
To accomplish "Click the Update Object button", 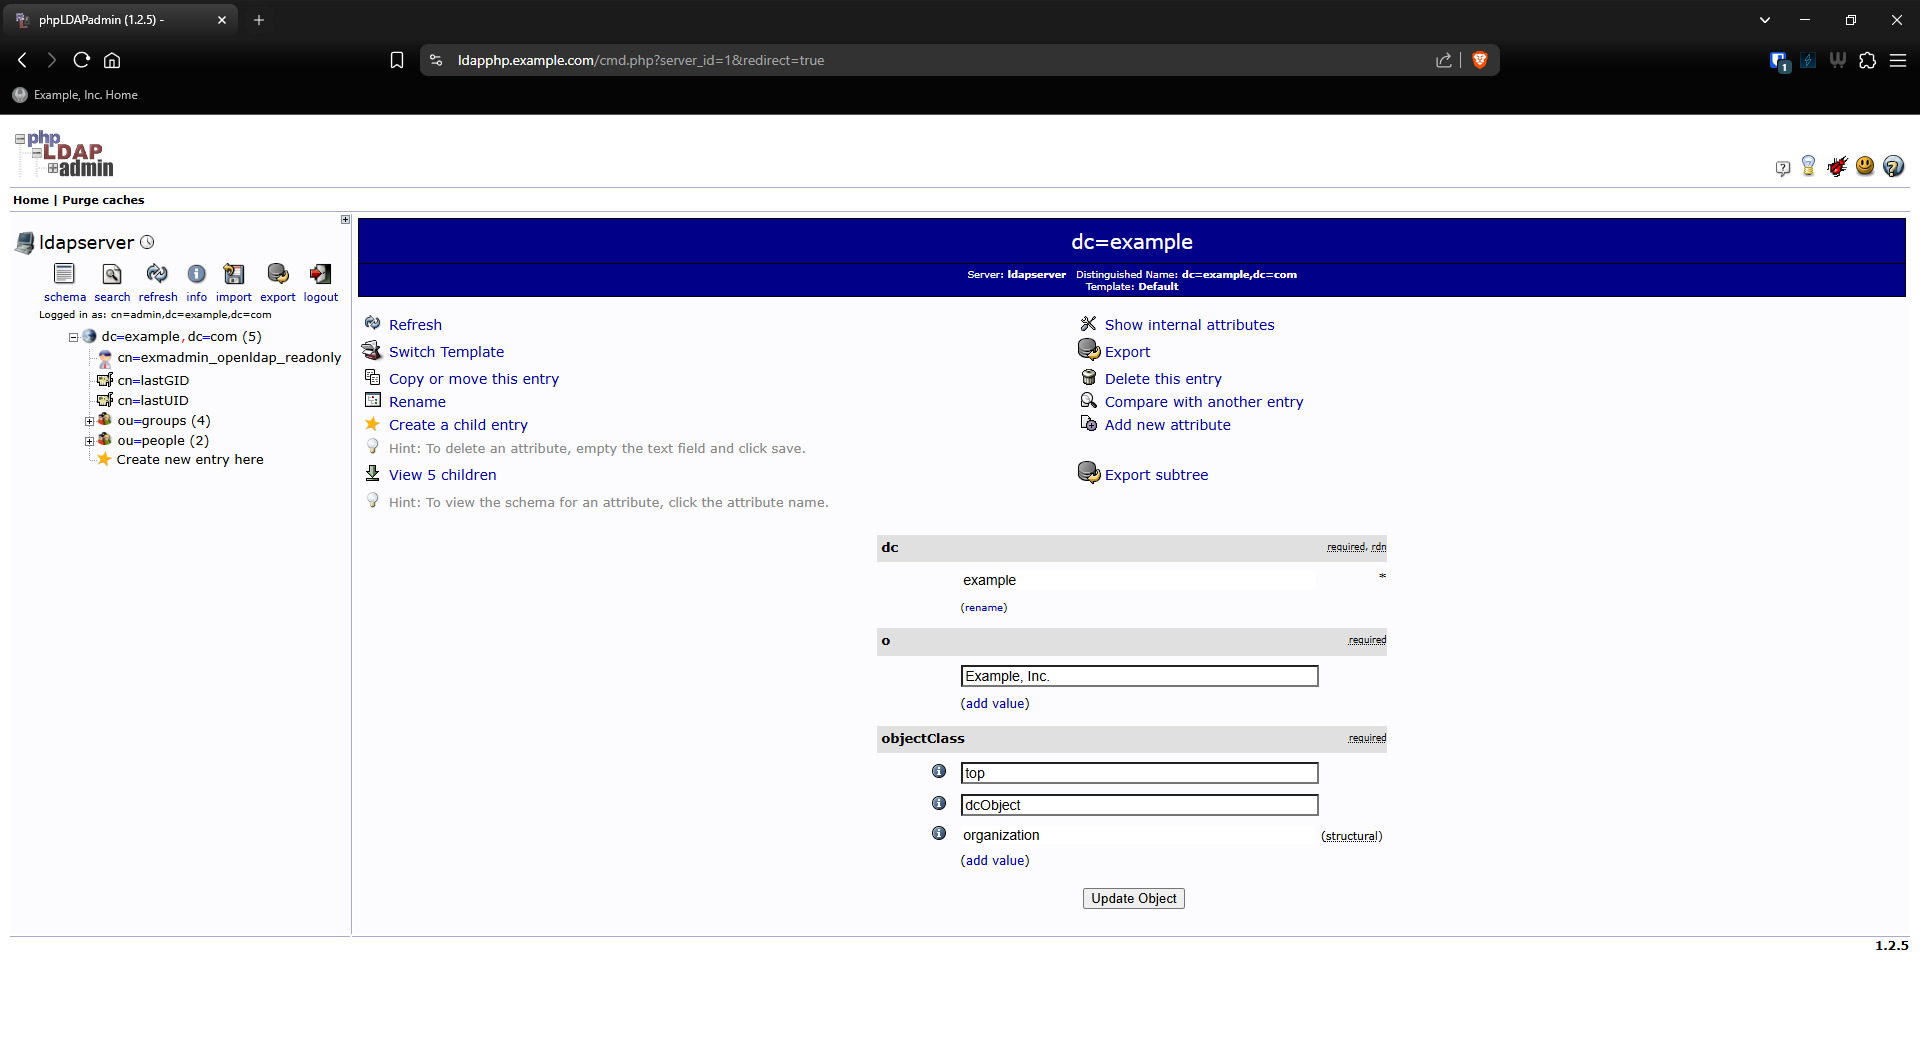I will tap(1133, 898).
